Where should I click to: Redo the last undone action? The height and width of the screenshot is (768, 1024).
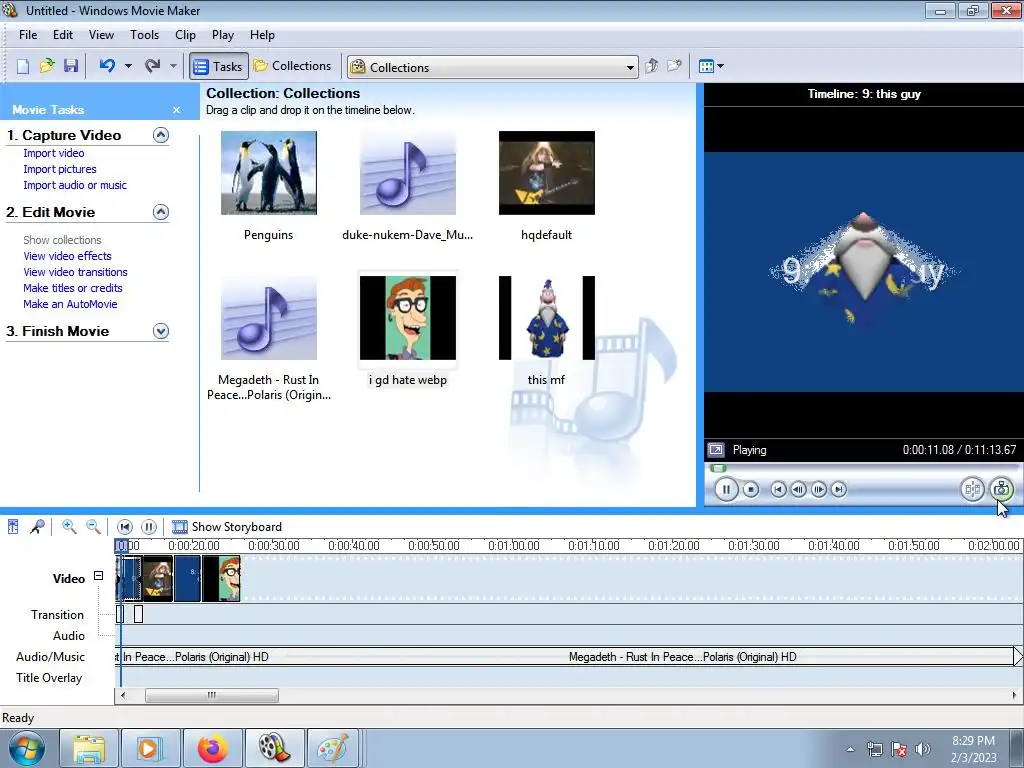click(x=153, y=66)
